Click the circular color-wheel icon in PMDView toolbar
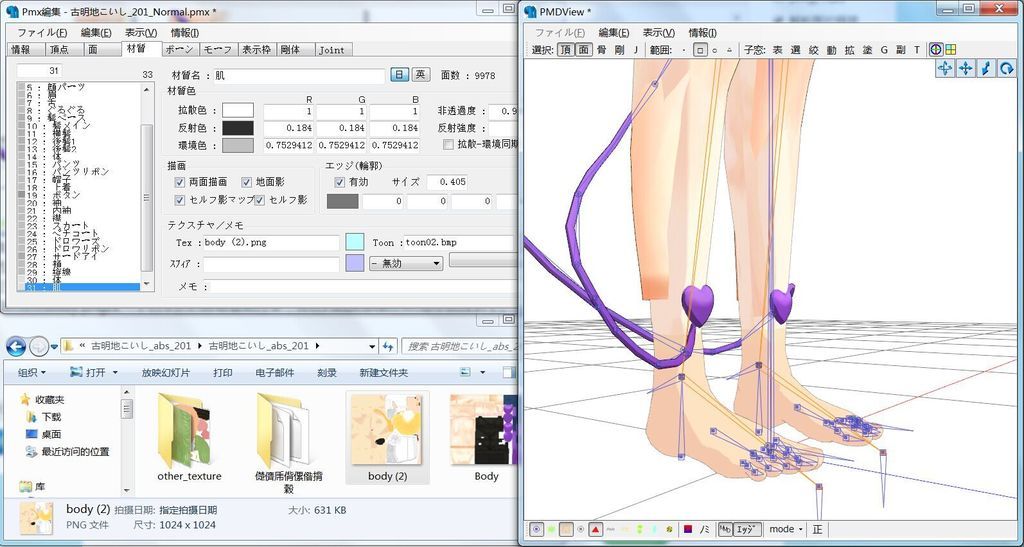1024x547 pixels. click(x=936, y=49)
